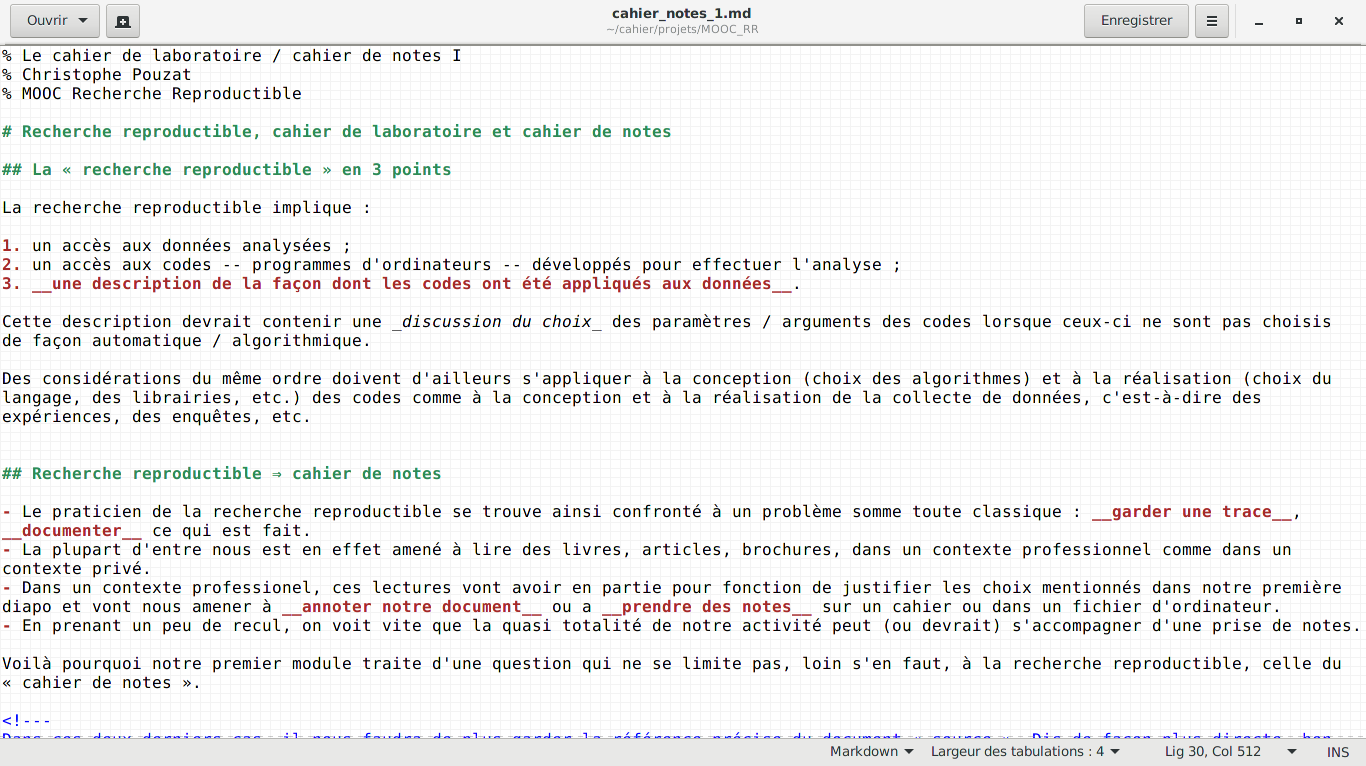
Task: Open the Largeur des tabulations dropdown
Action: (x=1025, y=752)
